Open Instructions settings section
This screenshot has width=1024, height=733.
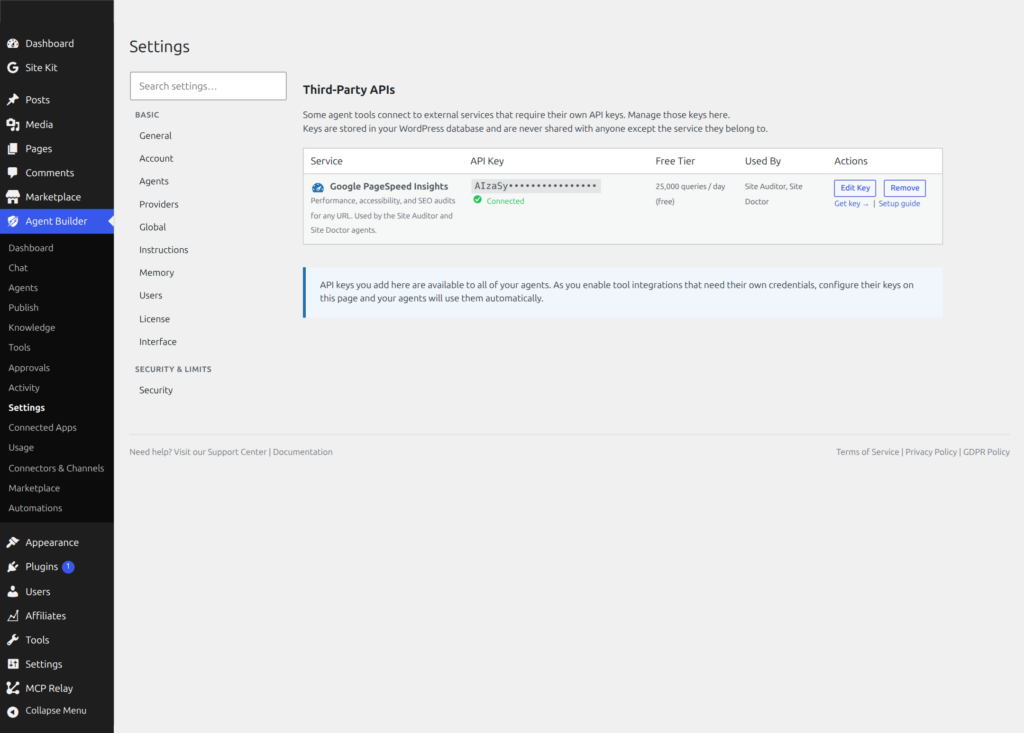point(163,250)
